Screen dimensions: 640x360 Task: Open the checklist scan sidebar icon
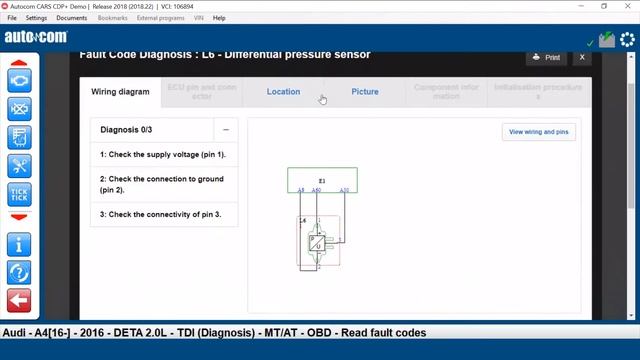[19, 138]
